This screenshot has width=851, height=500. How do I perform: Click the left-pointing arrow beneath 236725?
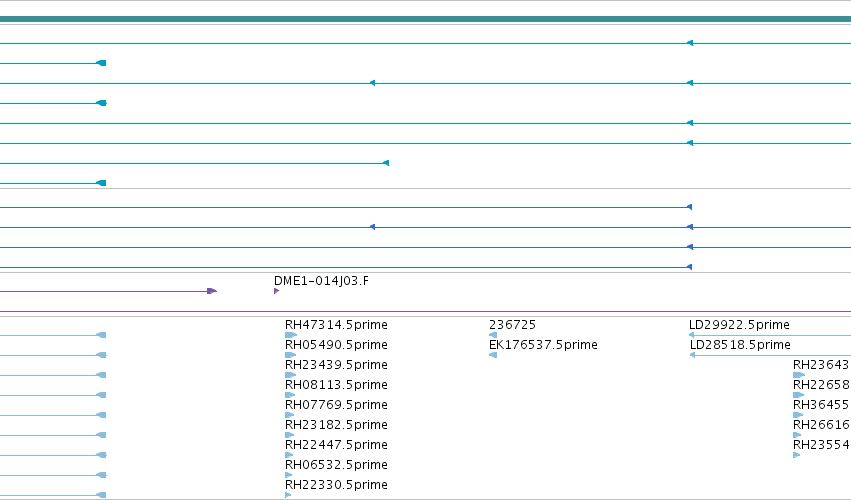[493, 335]
